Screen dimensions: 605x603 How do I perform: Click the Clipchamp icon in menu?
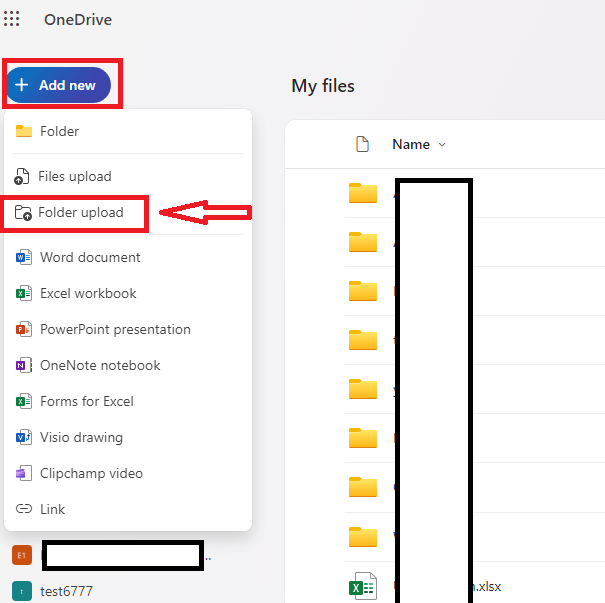click(24, 473)
